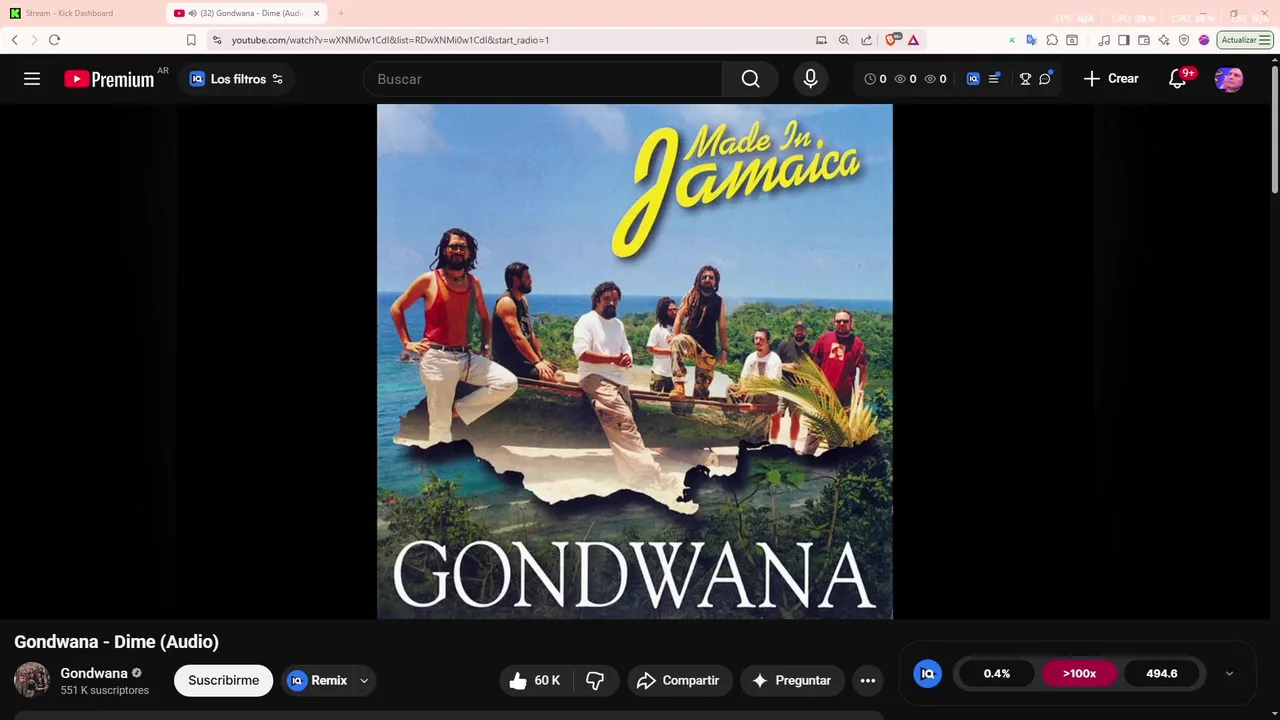Click the Preguntar button

tap(793, 680)
